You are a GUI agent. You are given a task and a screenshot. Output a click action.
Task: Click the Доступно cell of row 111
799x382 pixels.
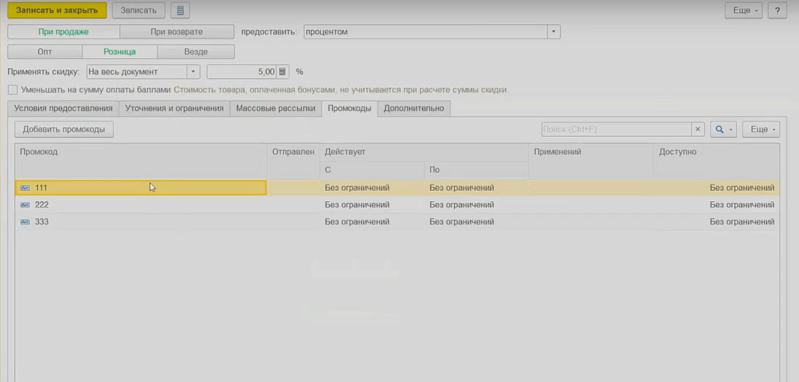tap(716, 188)
